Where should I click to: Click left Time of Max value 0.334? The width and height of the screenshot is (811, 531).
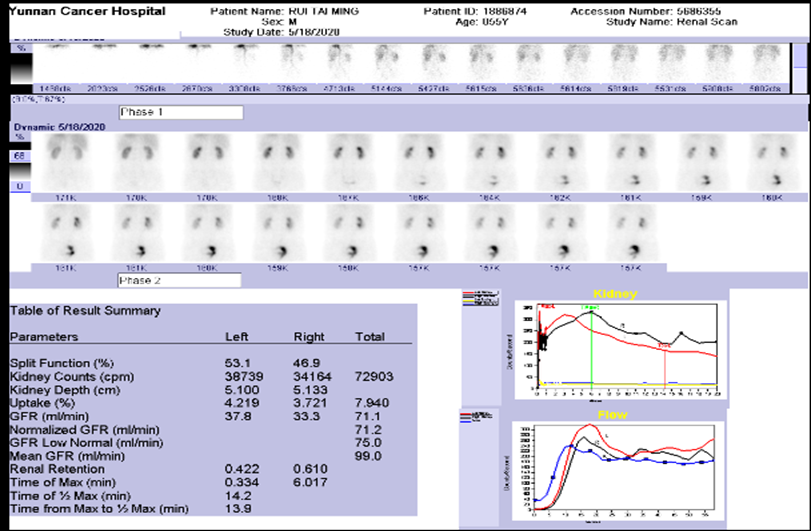coord(242,482)
